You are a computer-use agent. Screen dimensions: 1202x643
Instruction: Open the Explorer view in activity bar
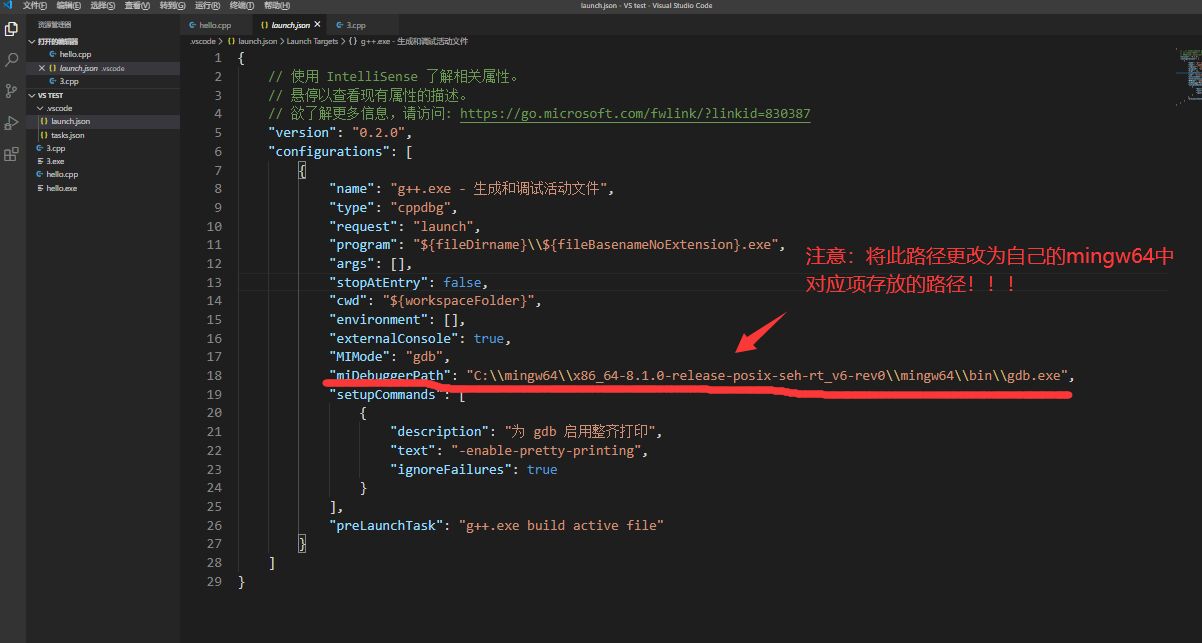pyautogui.click(x=12, y=29)
